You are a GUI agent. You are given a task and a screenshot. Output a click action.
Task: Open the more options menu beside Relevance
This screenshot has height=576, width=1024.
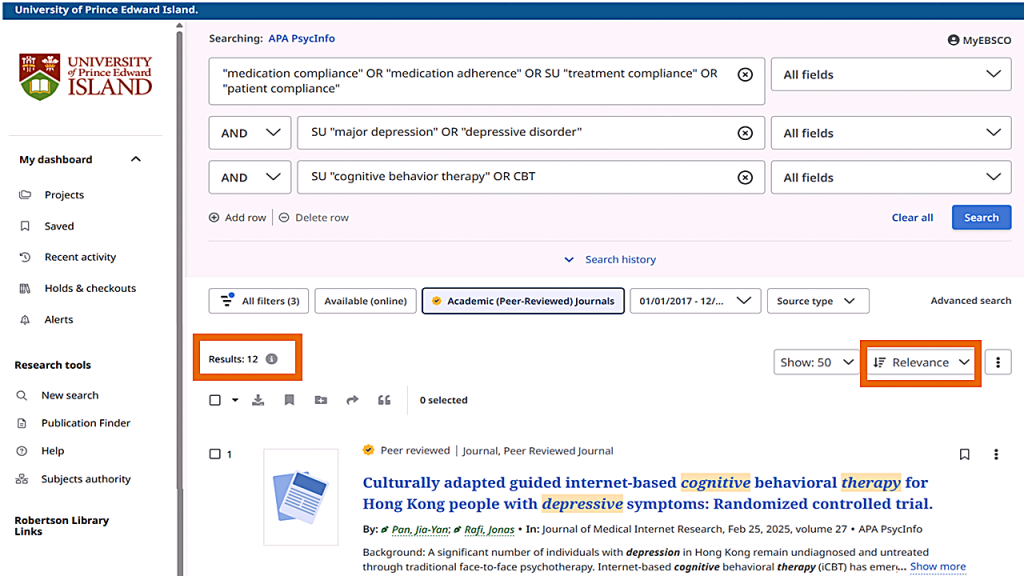tap(997, 362)
